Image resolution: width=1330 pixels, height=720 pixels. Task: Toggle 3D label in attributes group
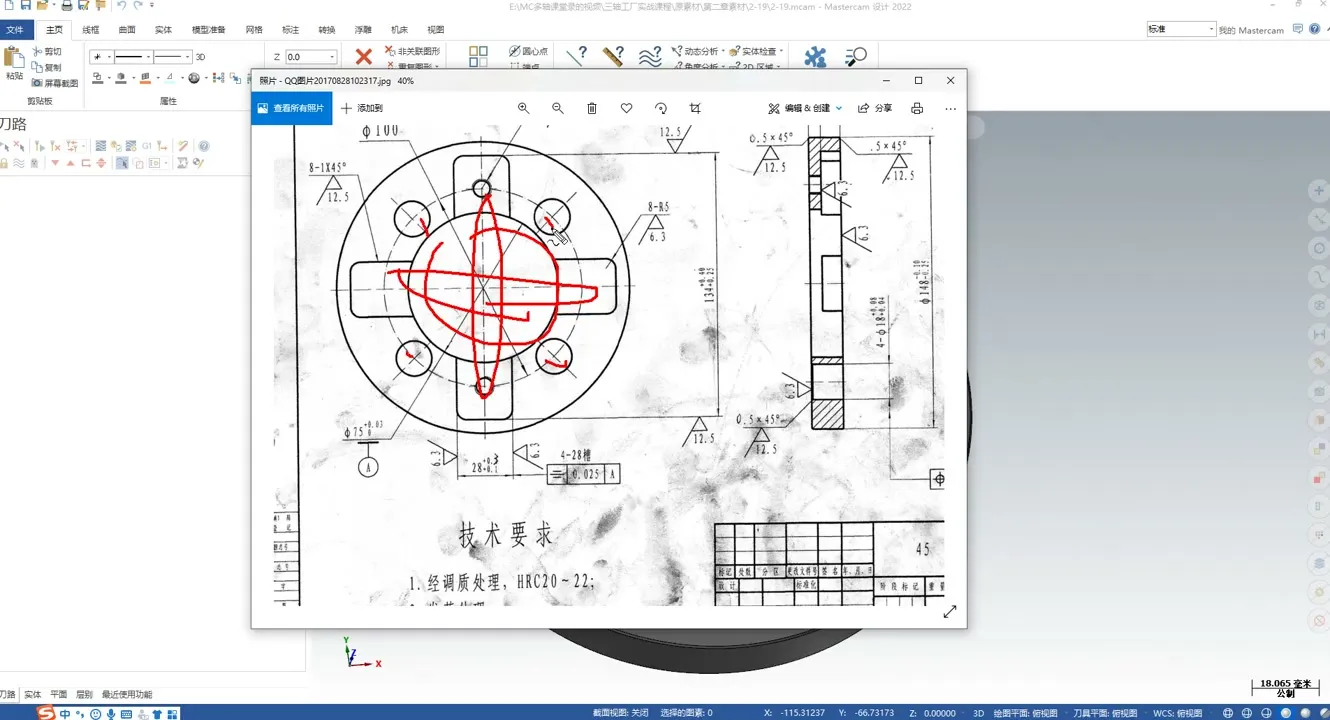[x=200, y=57]
